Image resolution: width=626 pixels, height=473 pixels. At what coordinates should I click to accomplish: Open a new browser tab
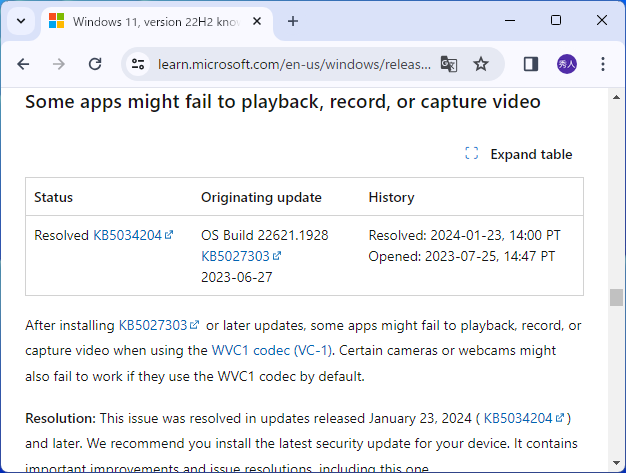tap(293, 21)
